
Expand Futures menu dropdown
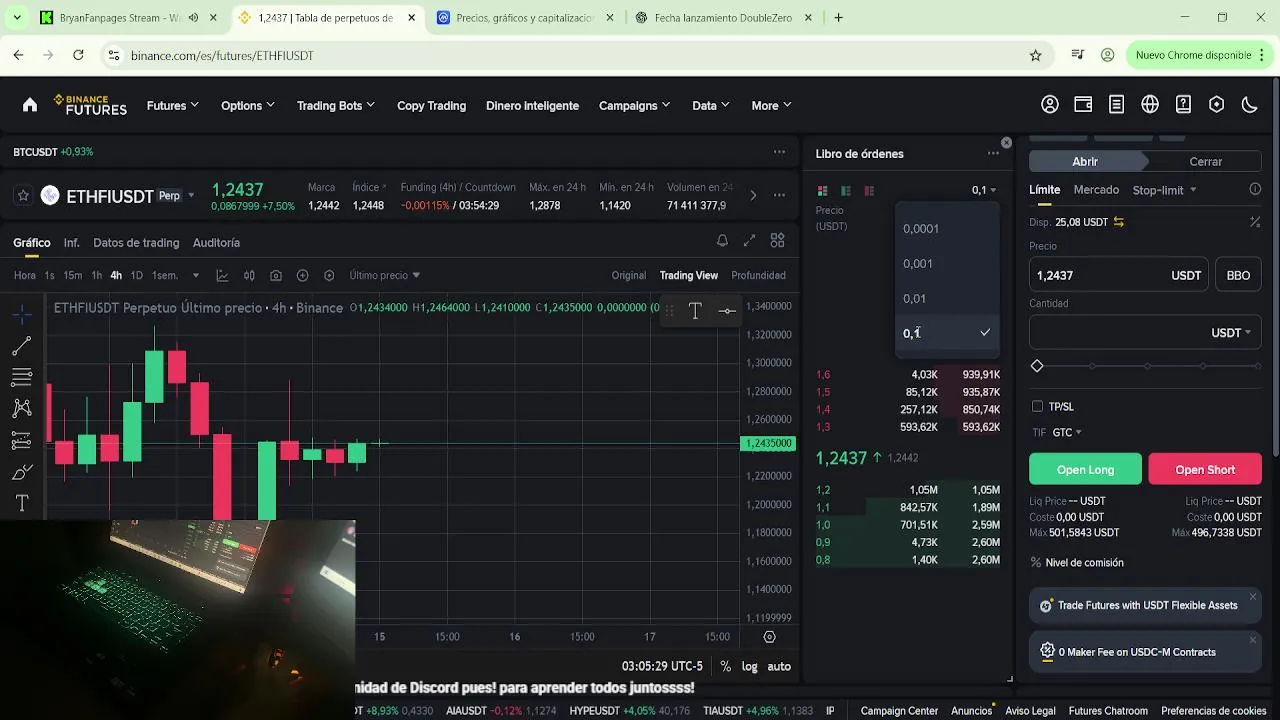pyautogui.click(x=172, y=105)
